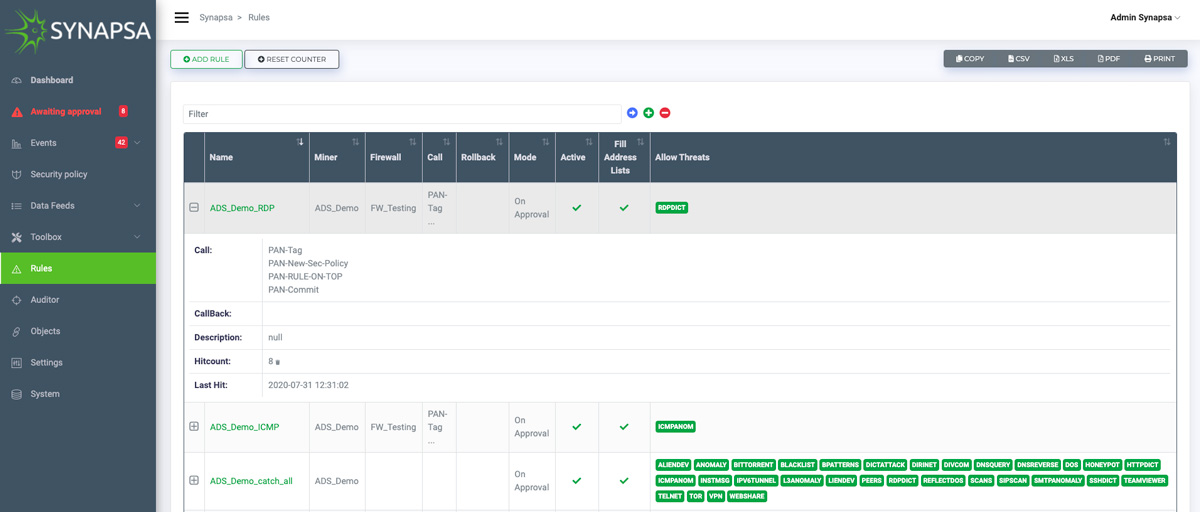Click the Synapsa logo

click(78, 31)
